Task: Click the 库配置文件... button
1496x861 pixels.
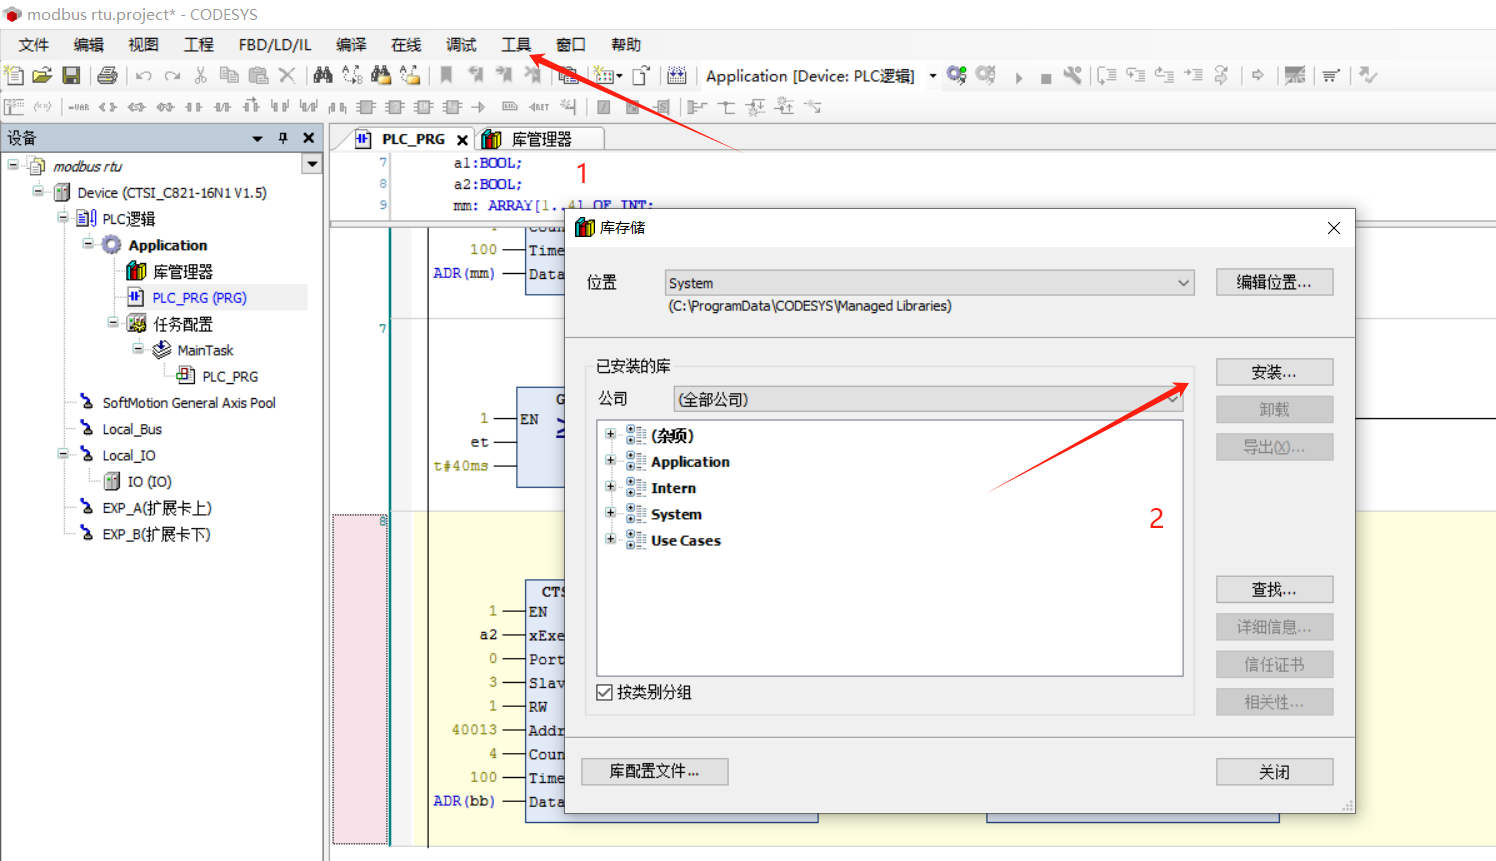Action: click(654, 771)
